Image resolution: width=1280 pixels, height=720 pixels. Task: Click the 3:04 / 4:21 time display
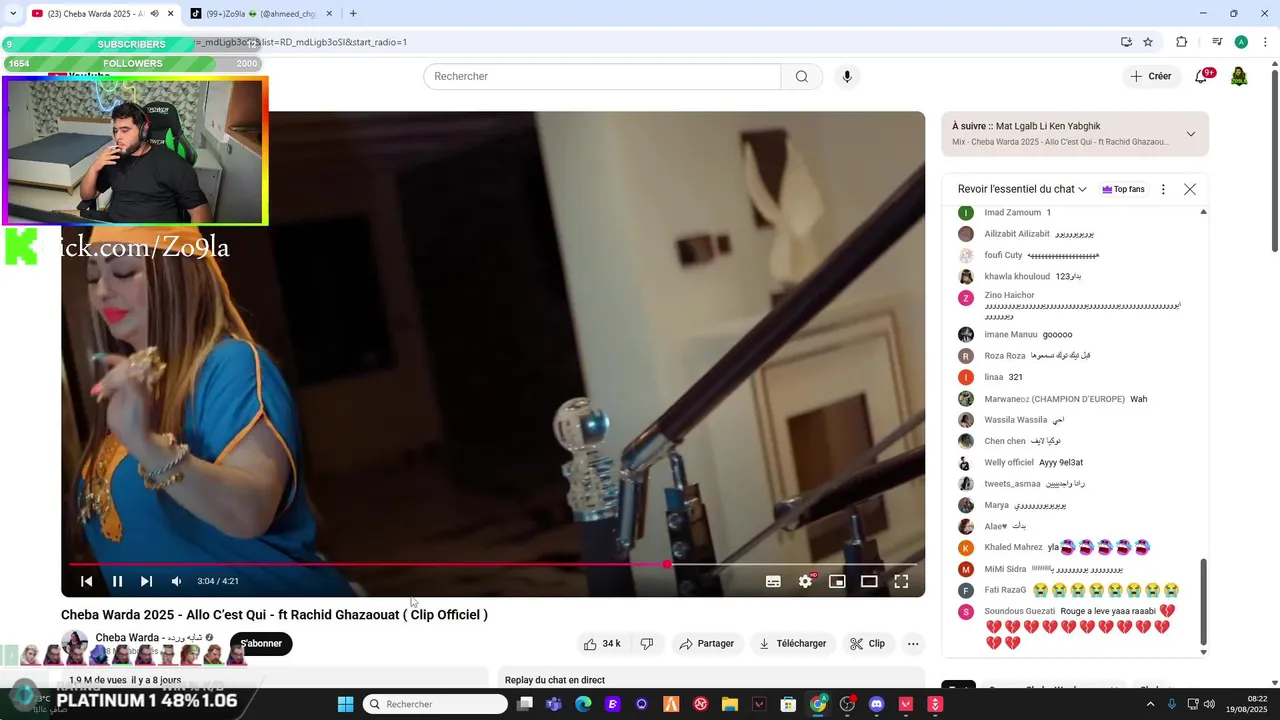pos(218,581)
